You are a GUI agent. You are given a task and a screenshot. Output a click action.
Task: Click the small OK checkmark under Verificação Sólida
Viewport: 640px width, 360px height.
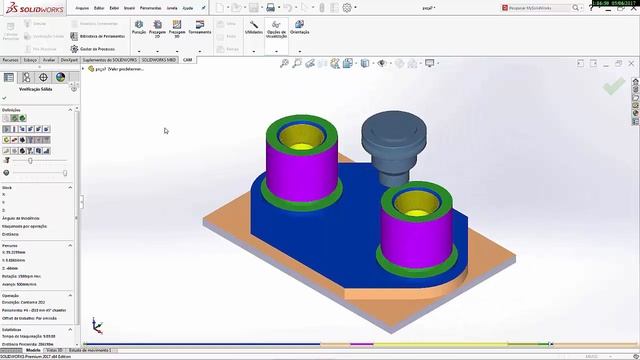4,98
